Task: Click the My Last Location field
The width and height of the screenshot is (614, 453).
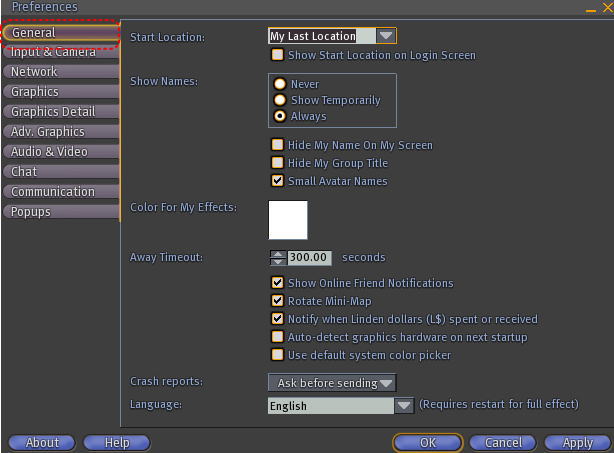Action: tap(322, 36)
